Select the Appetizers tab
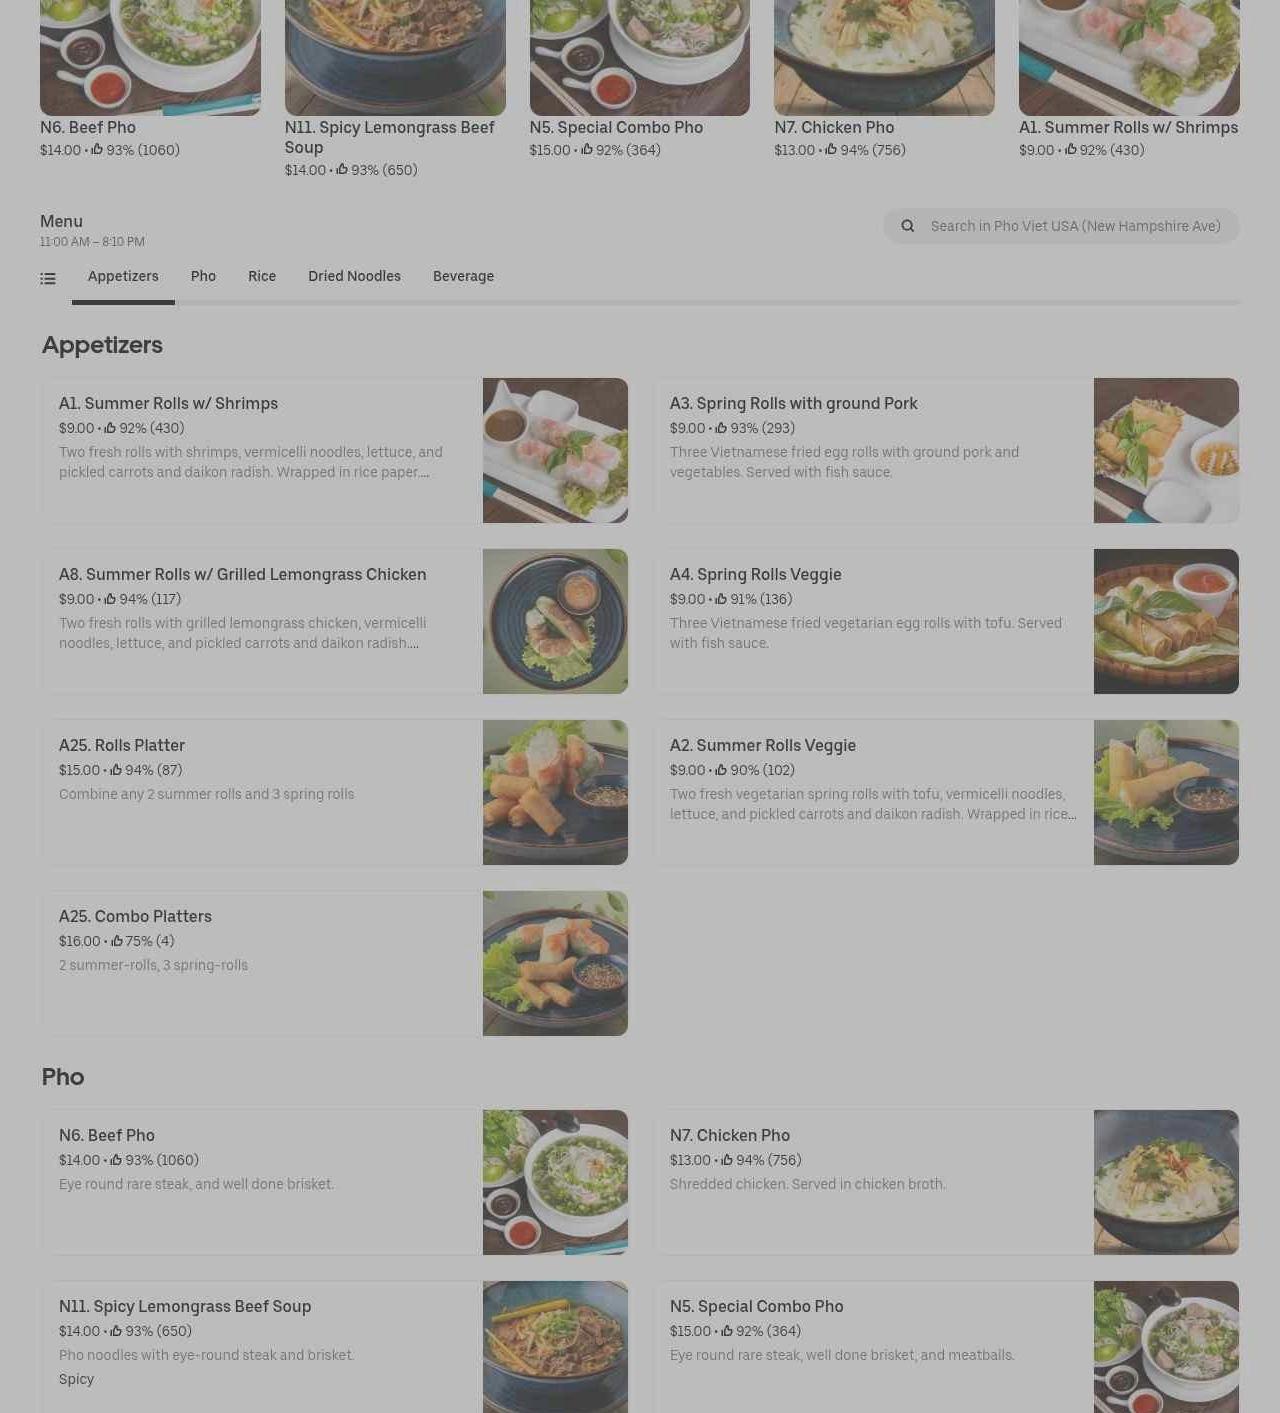This screenshot has height=1413, width=1280. click(123, 276)
